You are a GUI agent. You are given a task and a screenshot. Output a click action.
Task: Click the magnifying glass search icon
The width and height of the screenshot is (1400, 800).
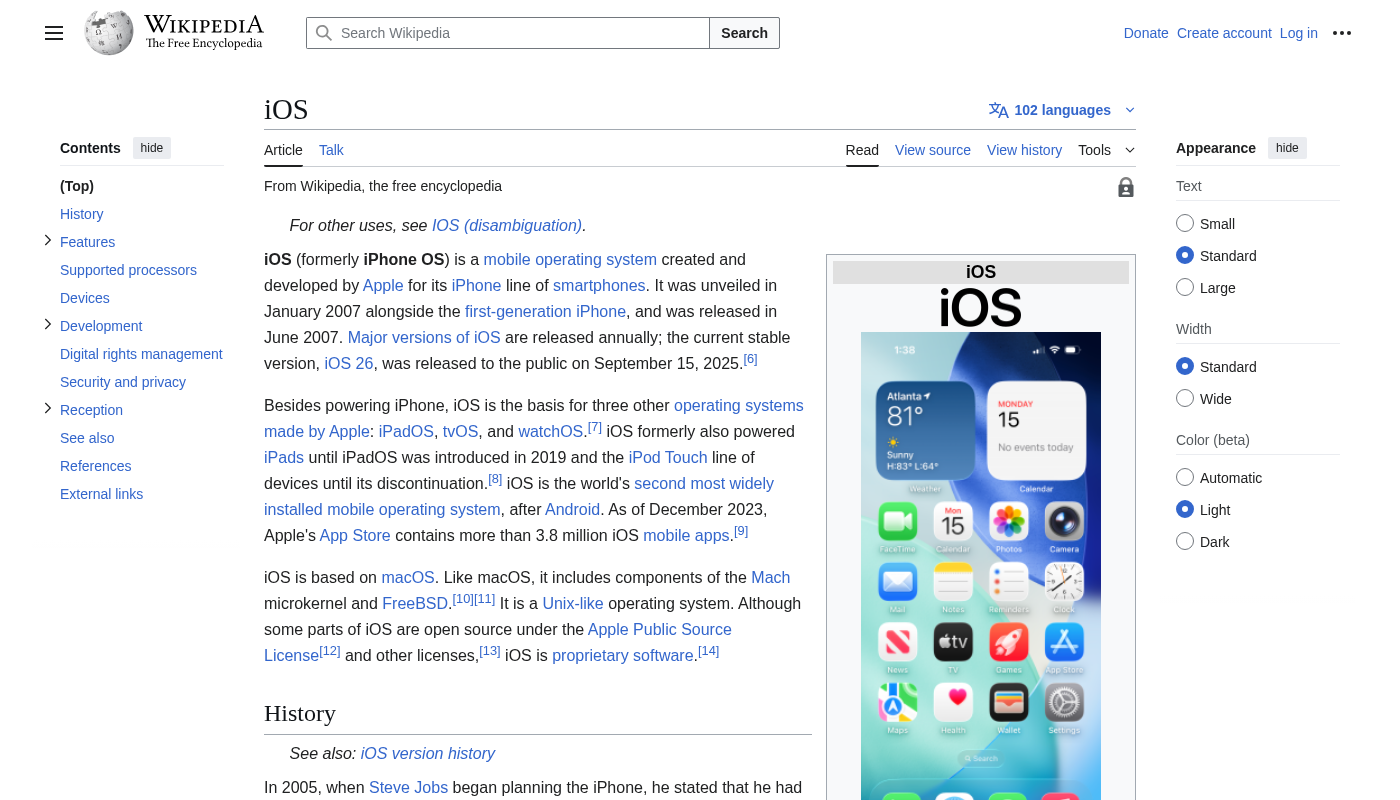[324, 33]
